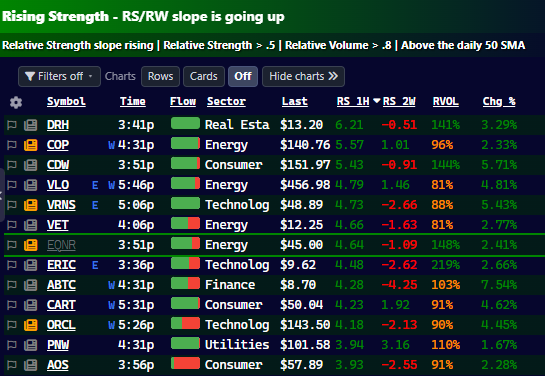The height and width of the screenshot is (376, 545).
Task: Click the E earnings marker for ERIC
Action: [x=95, y=265]
